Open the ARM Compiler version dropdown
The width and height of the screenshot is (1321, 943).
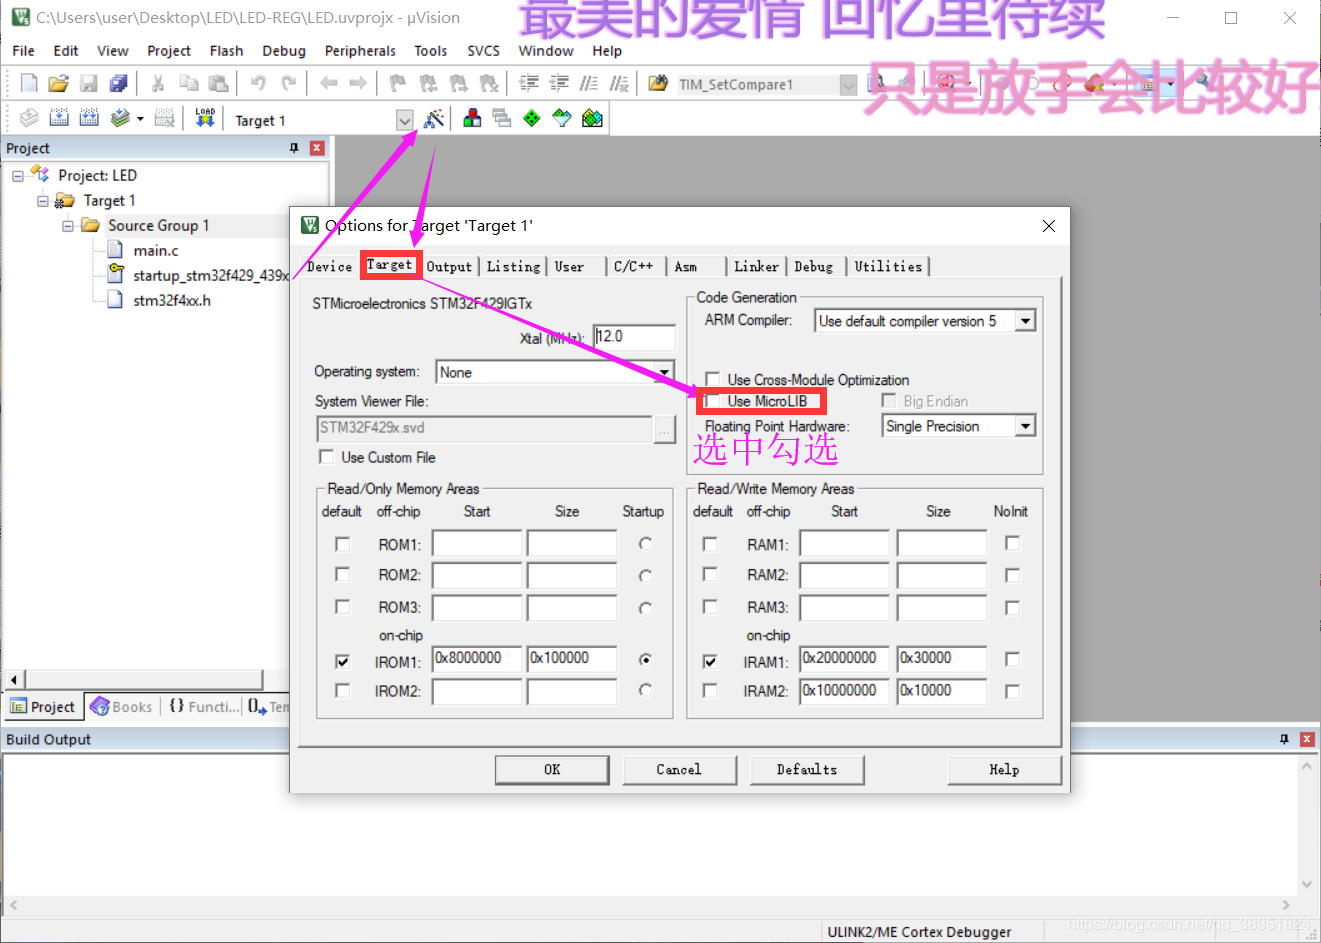[1025, 321]
